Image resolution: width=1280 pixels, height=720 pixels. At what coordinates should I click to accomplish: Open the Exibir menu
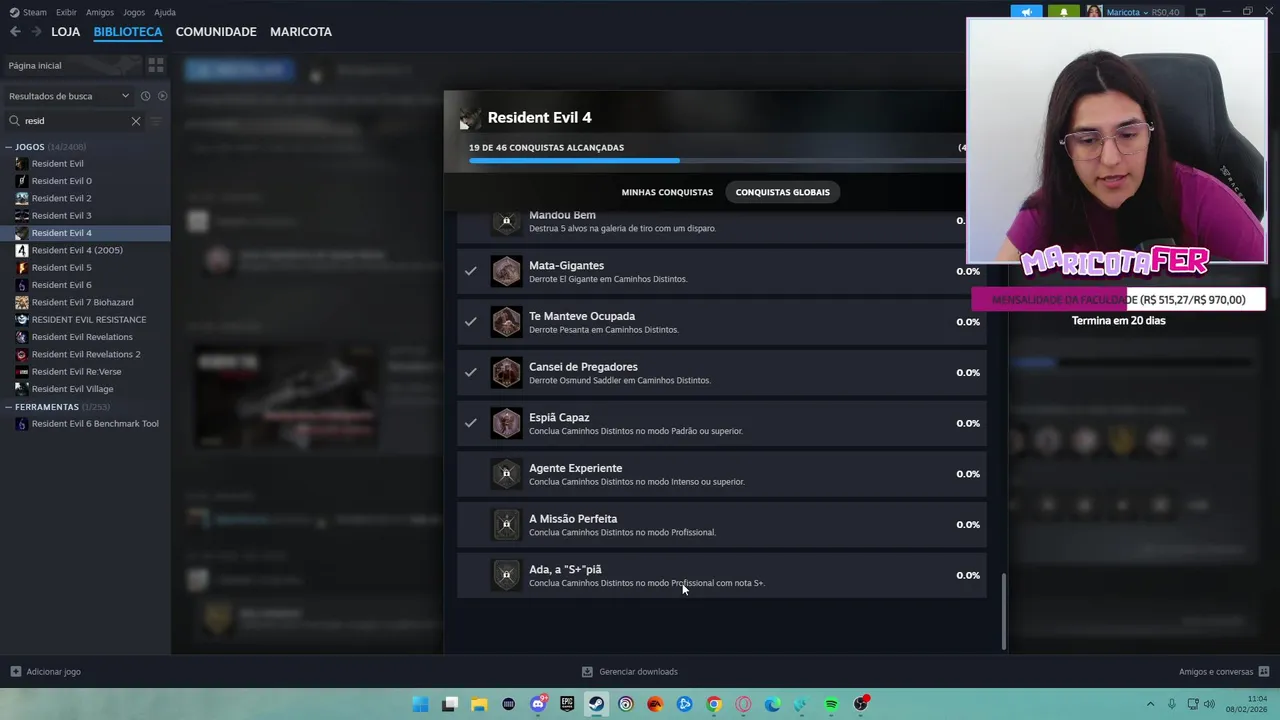tap(66, 12)
